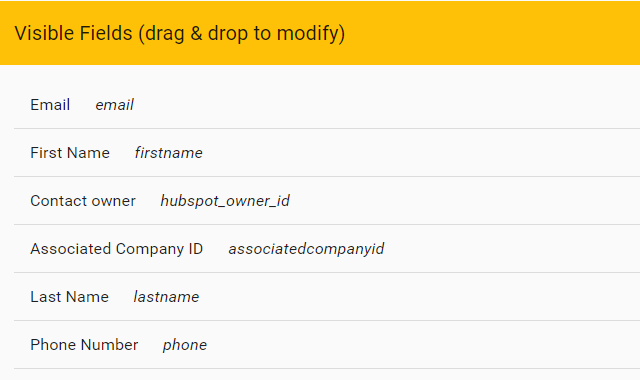Viewport: 640px width, 380px height.
Task: Click the Contact owner field label
Action: (x=83, y=201)
